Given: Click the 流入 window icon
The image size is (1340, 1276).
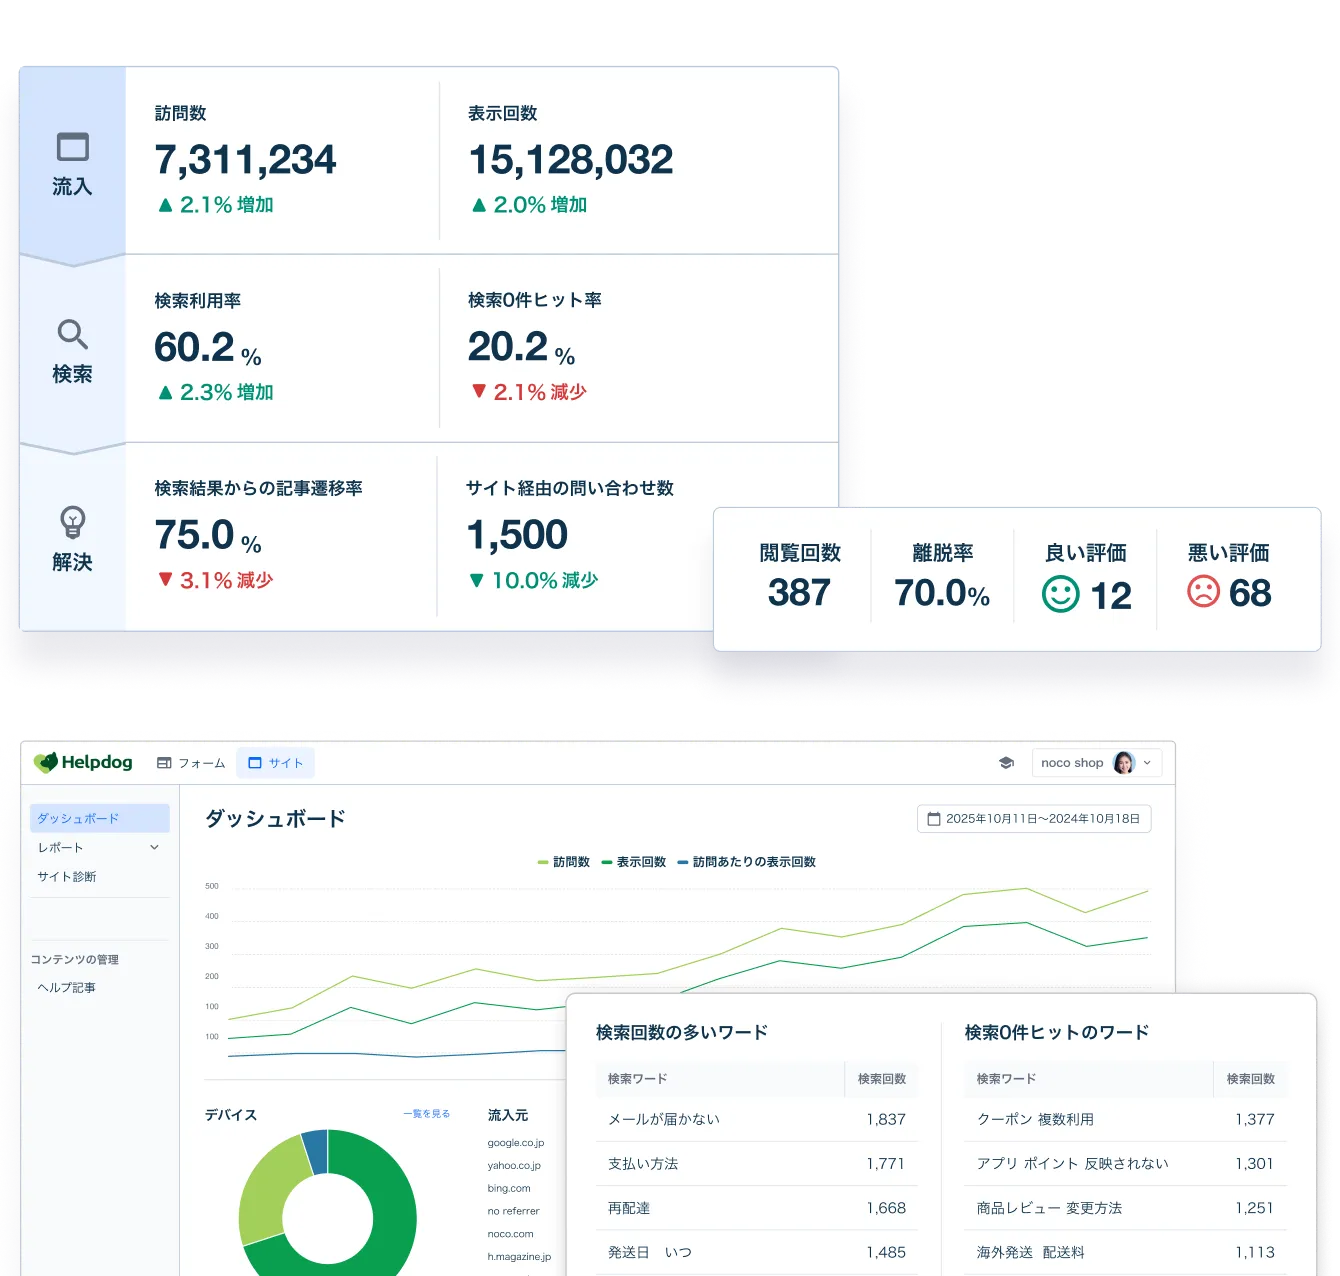Looking at the screenshot, I should [72, 147].
